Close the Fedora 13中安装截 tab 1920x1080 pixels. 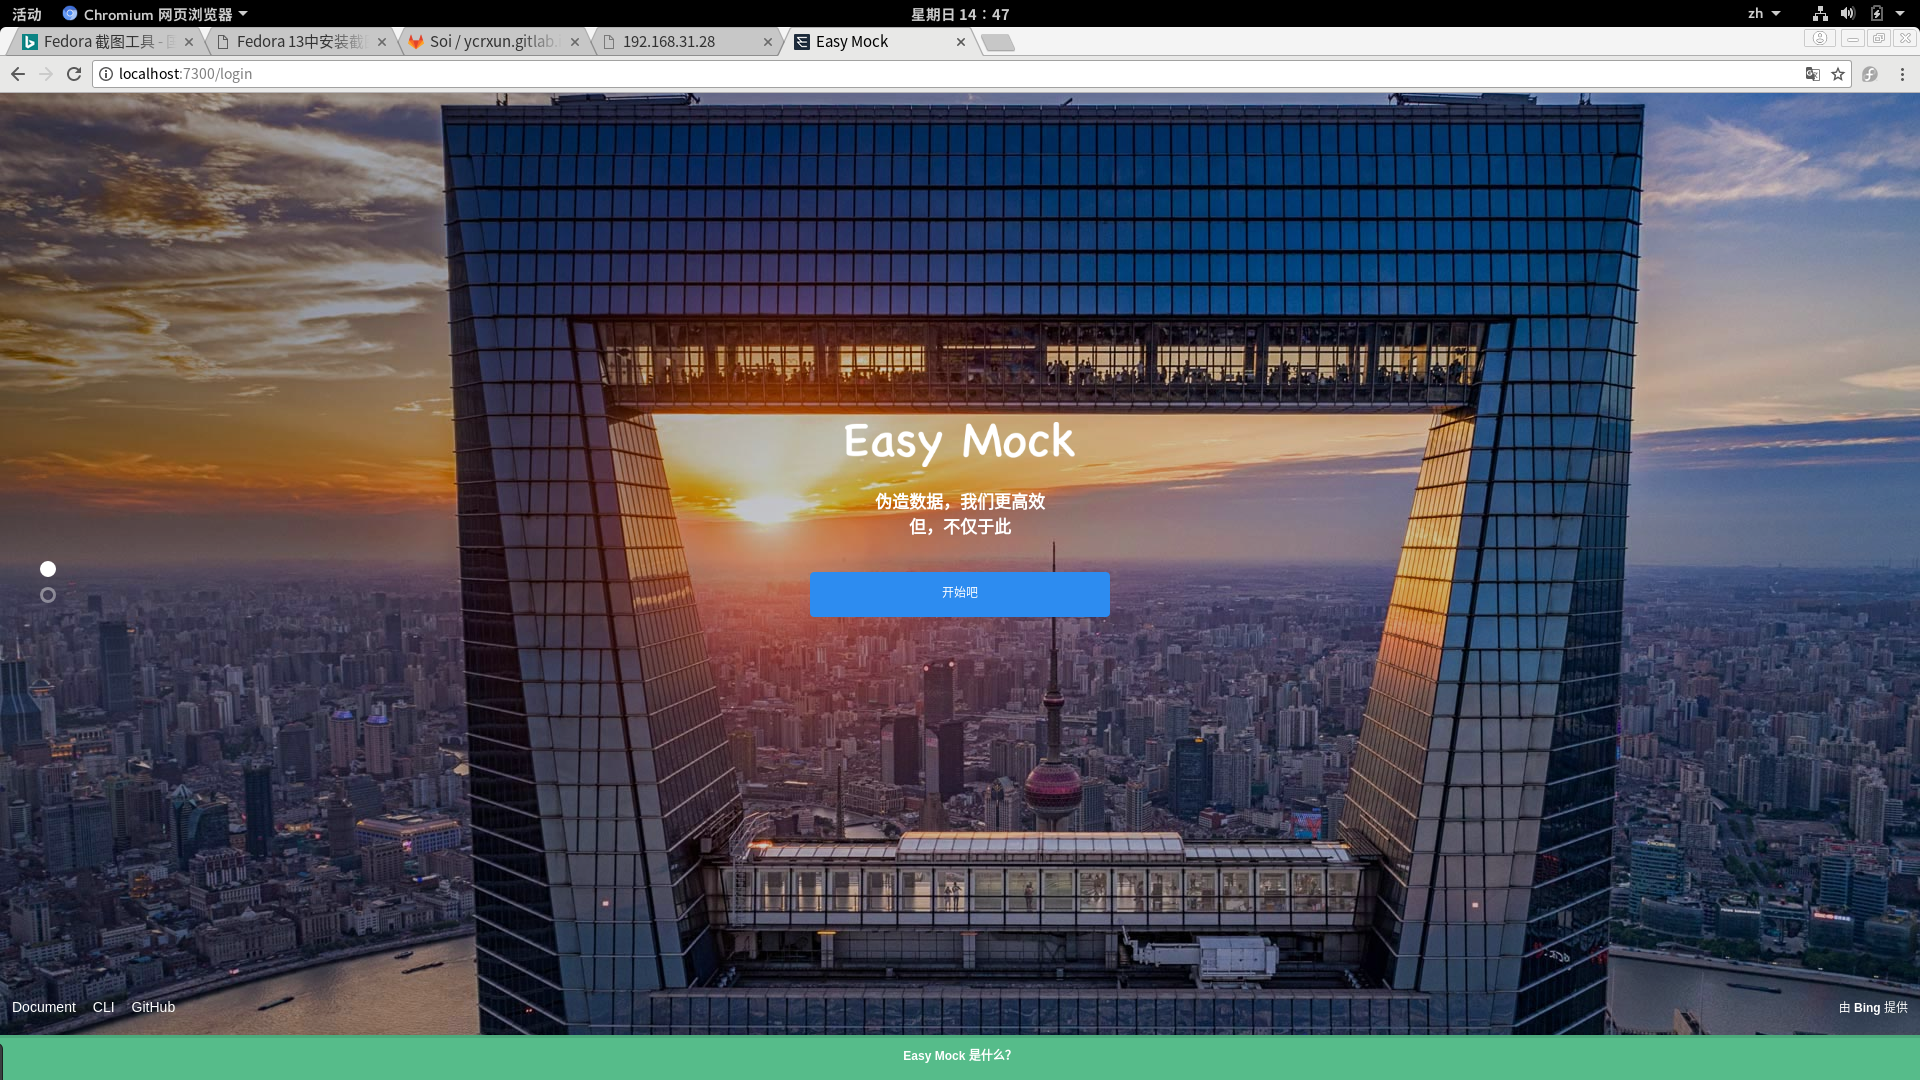point(382,42)
